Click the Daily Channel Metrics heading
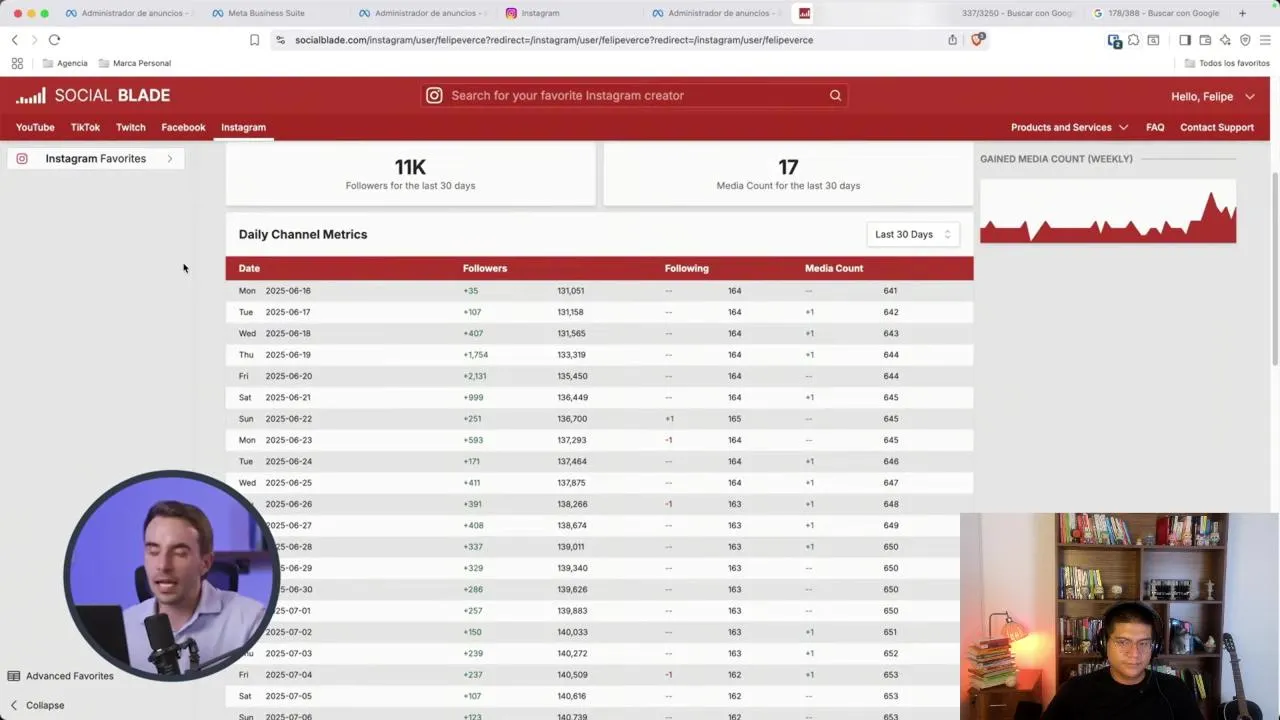1280x720 pixels. coord(303,234)
